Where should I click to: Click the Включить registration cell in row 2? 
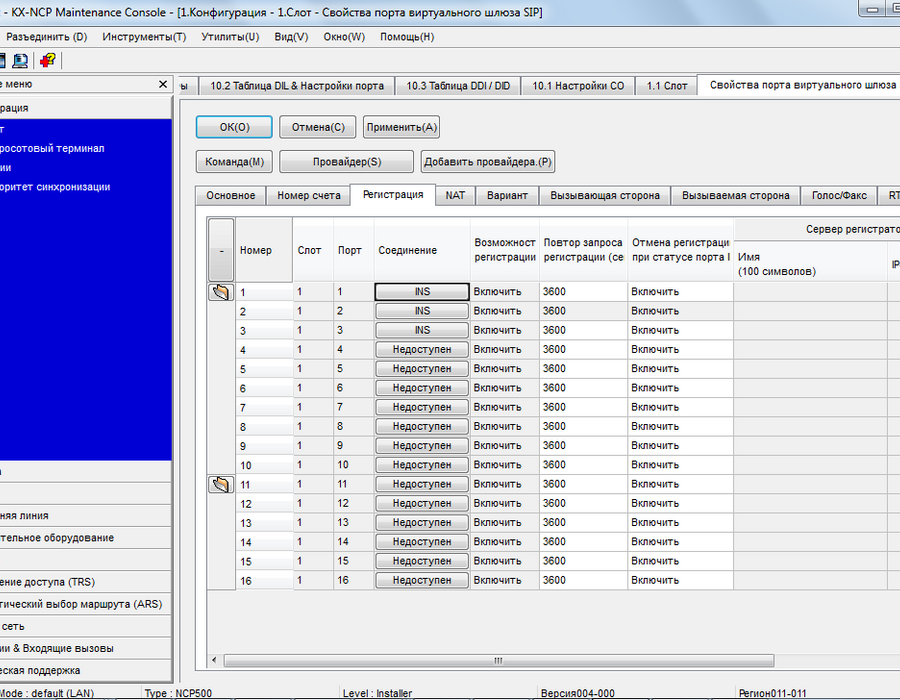pos(505,311)
